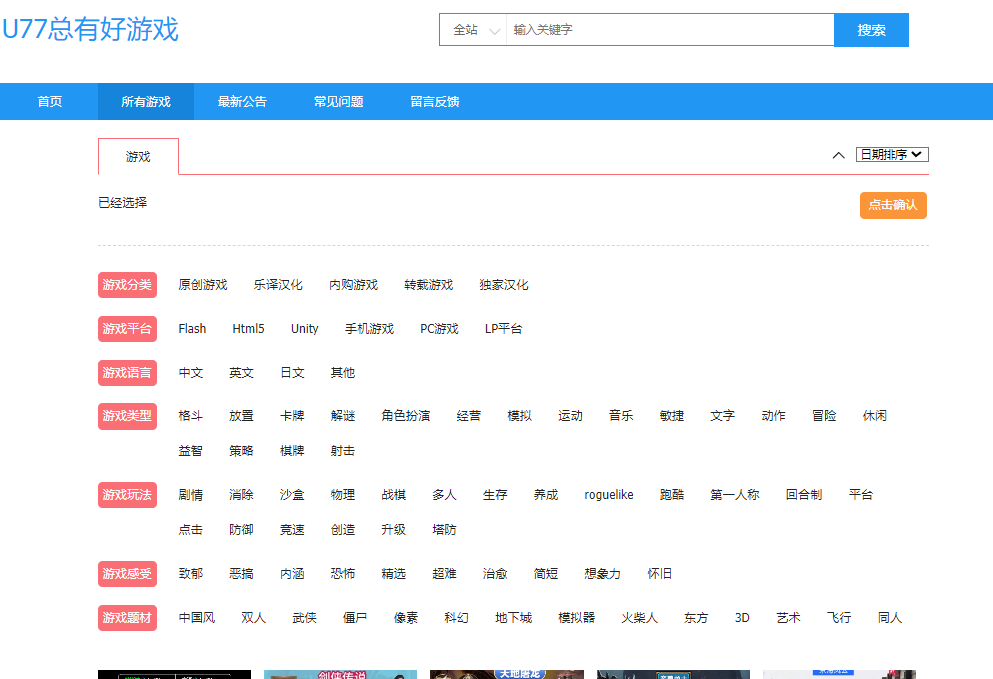Image resolution: width=993 pixels, height=679 pixels.
Task: Toggle the Html5 platform filter
Action: point(248,329)
